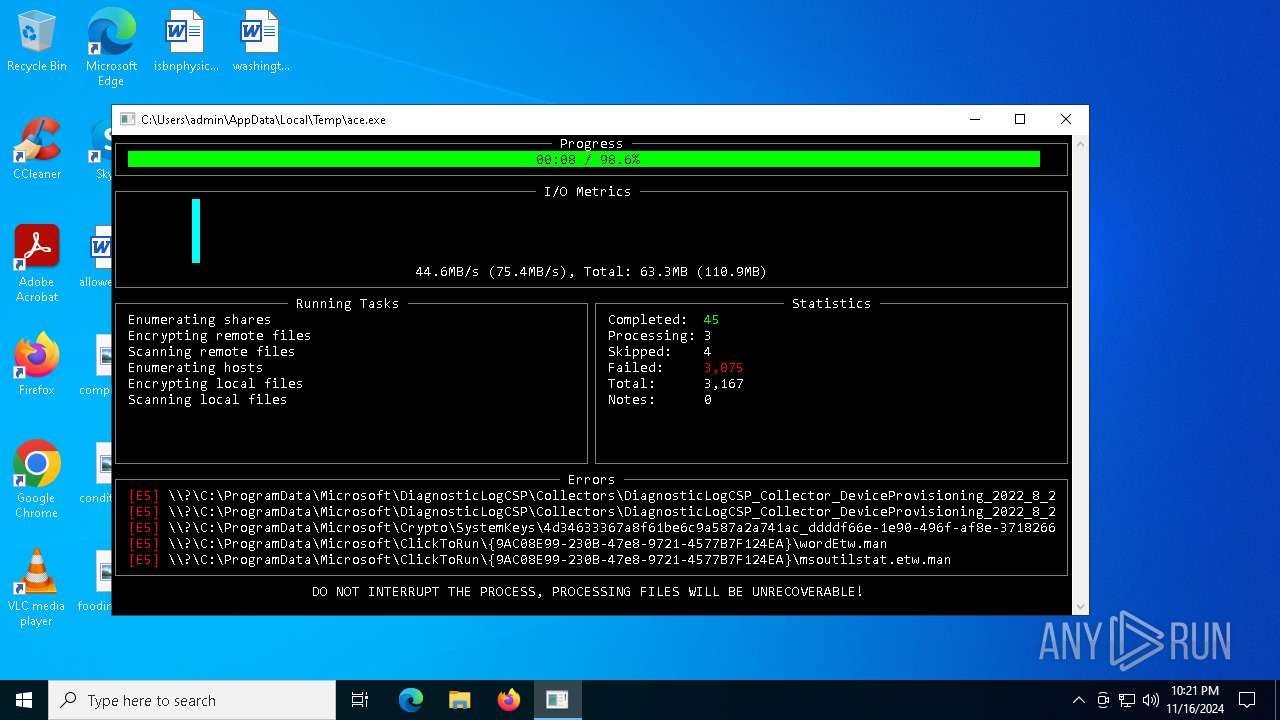Click the Type here to search box
Screen dimensions: 1280x720
[192, 700]
